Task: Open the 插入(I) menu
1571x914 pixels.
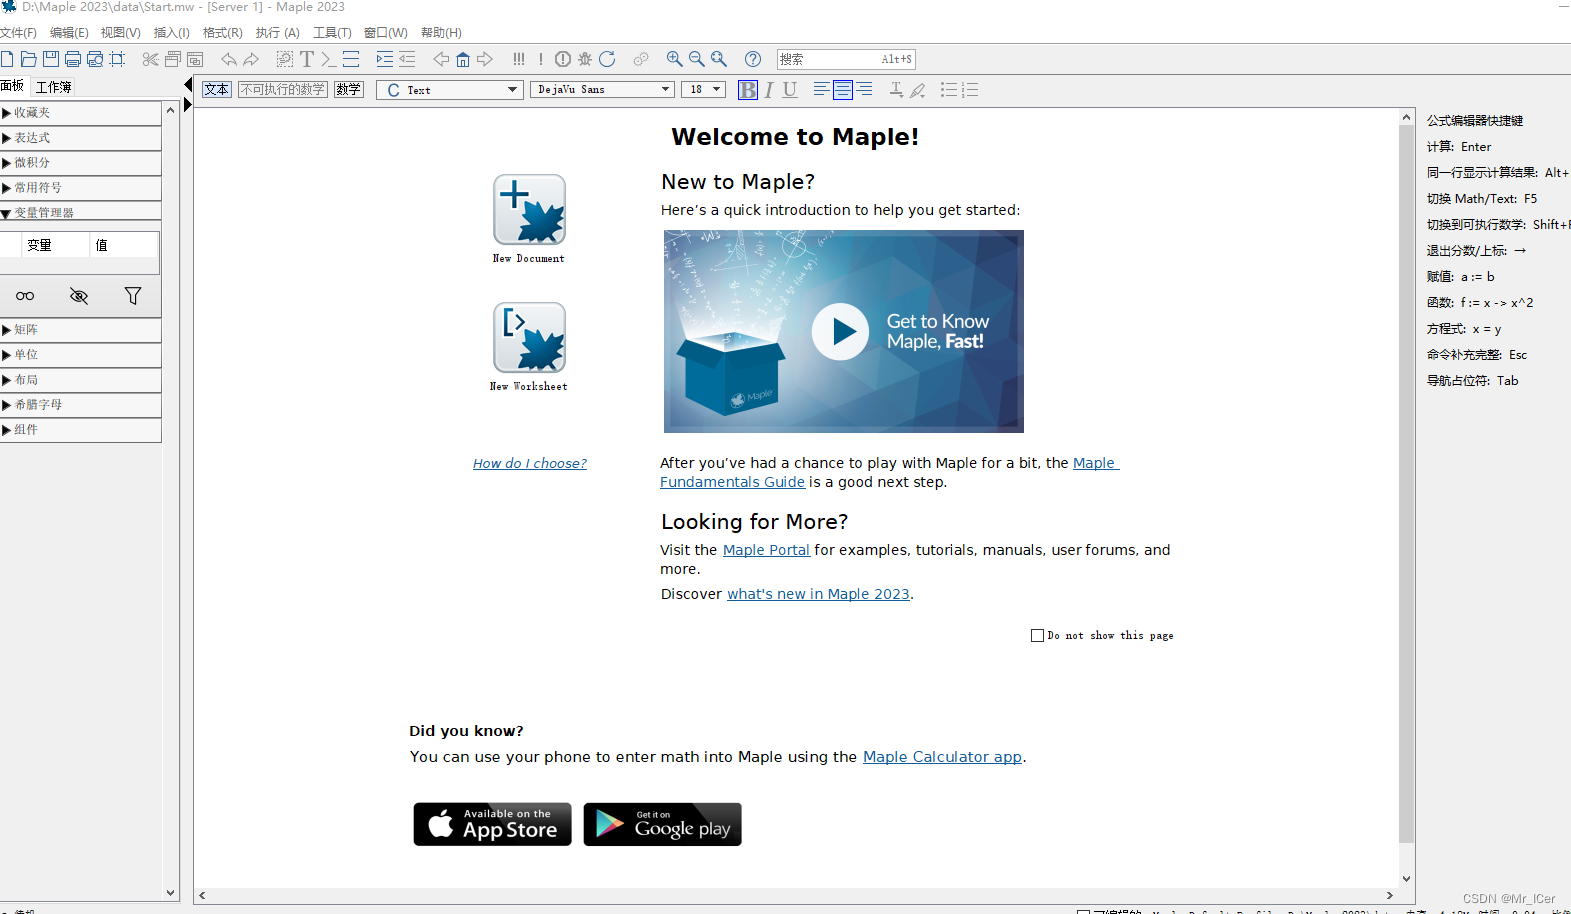Action: pos(171,33)
